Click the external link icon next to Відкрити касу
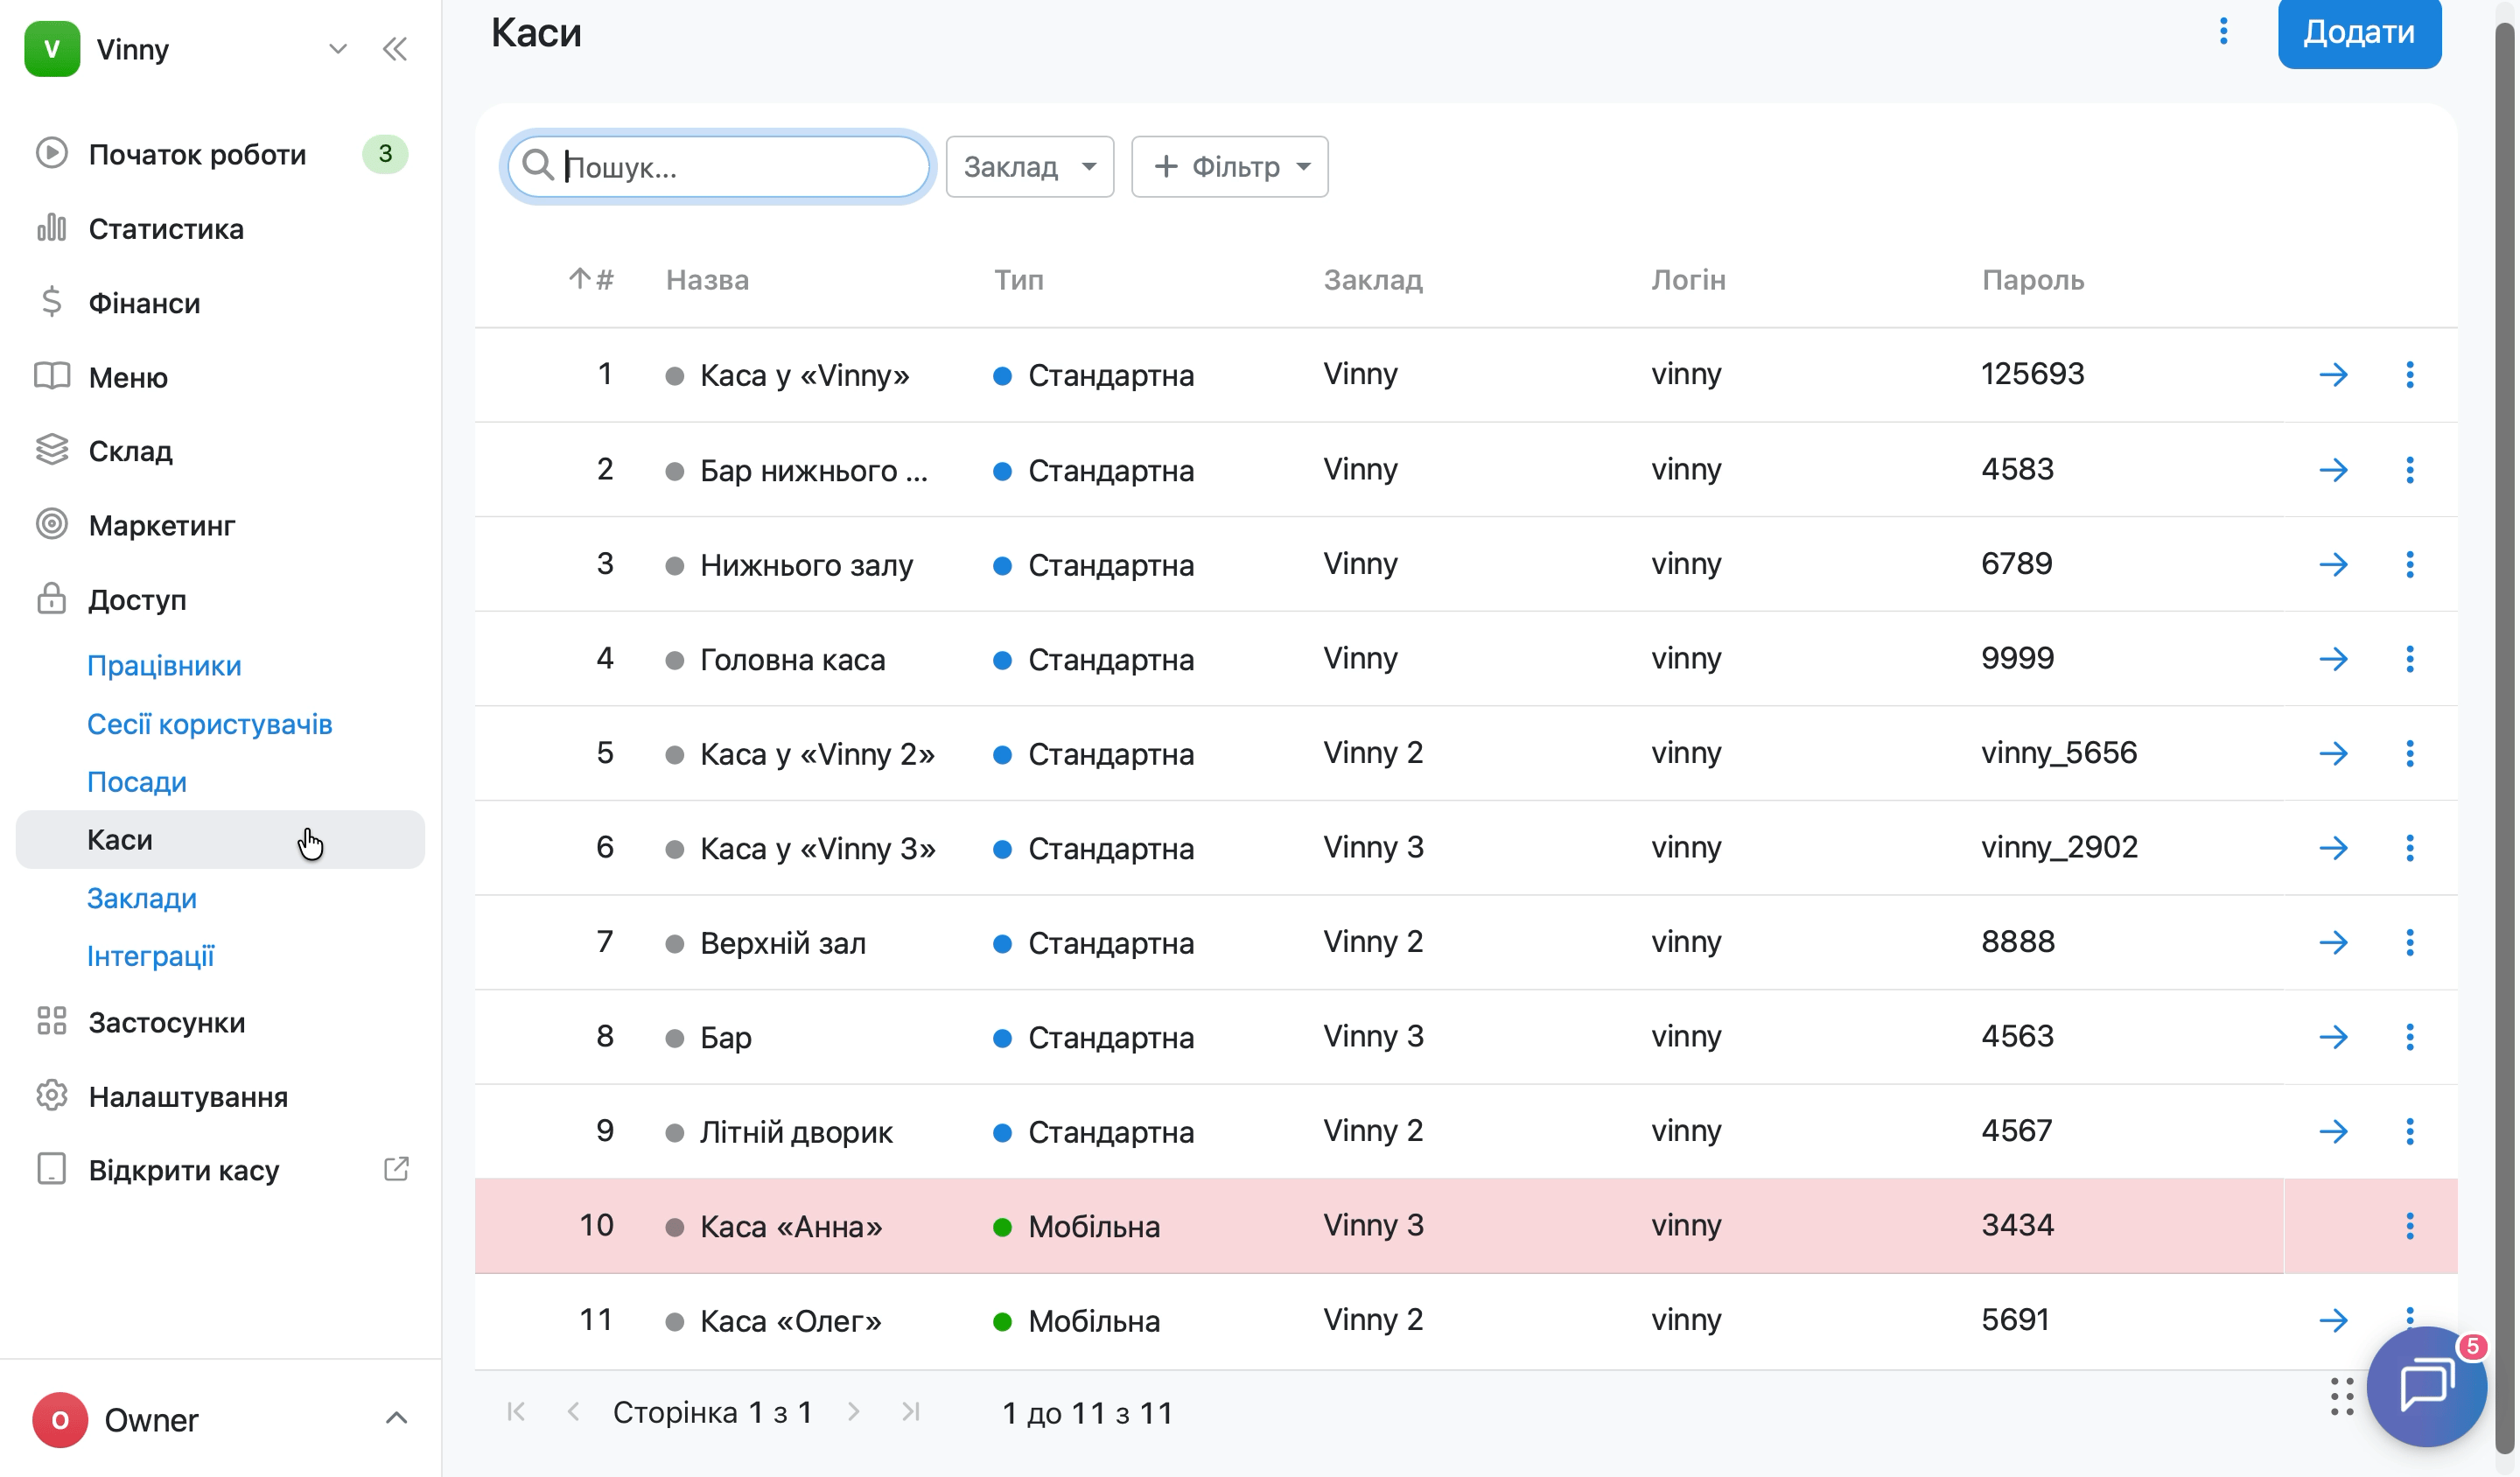 [396, 1169]
